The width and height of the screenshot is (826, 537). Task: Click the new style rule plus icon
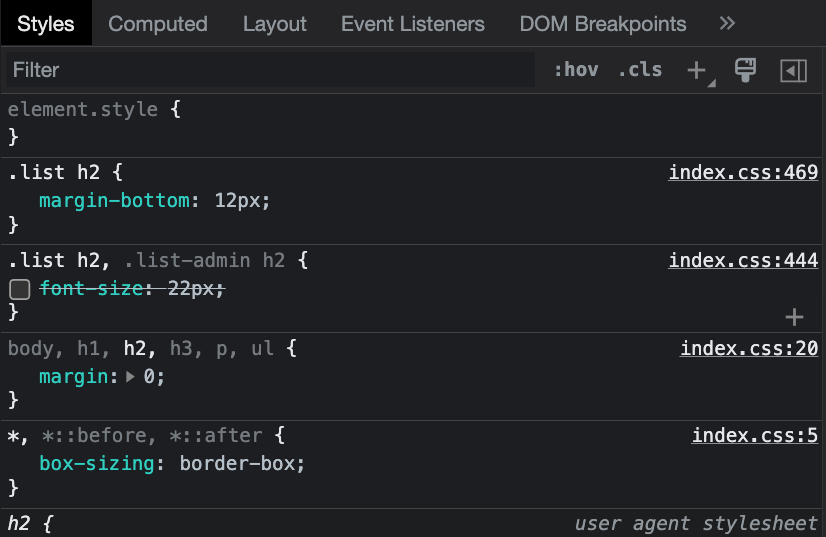[697, 70]
